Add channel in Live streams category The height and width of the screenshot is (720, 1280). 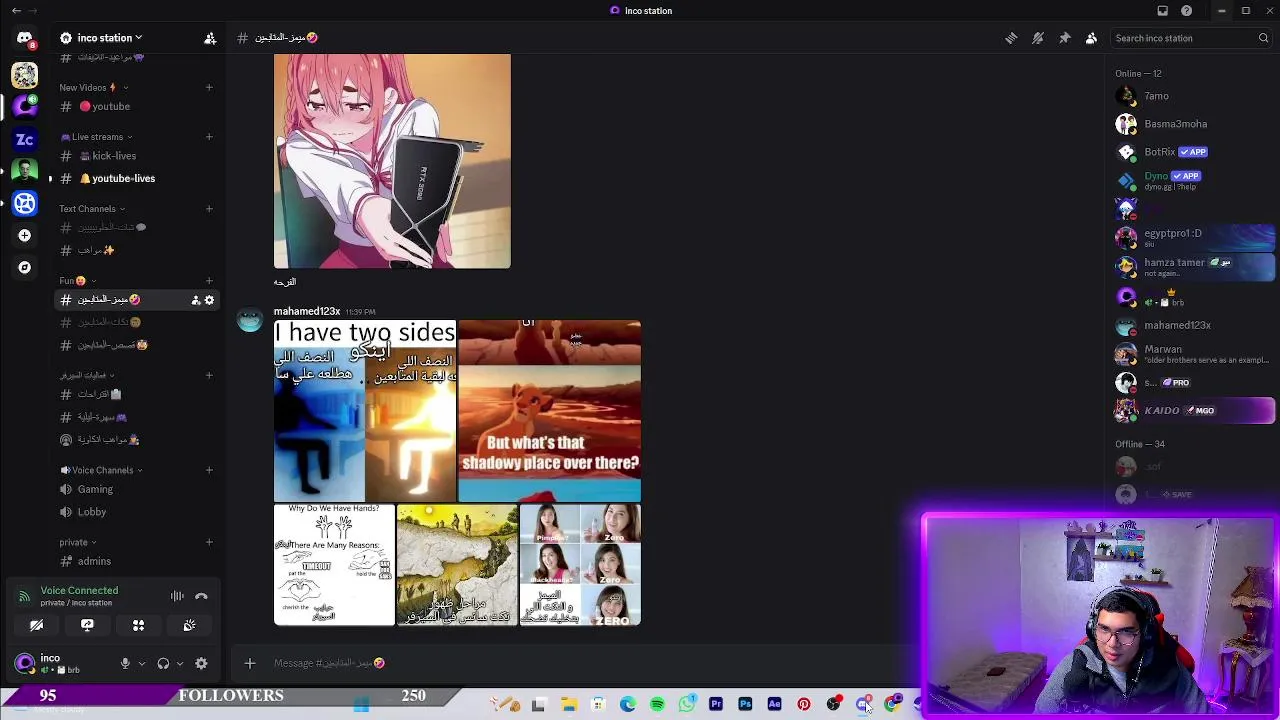(x=209, y=137)
